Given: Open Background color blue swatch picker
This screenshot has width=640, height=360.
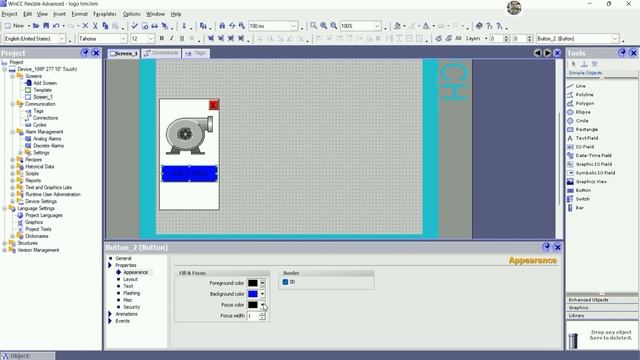Looking at the screenshot, I should coord(253,294).
